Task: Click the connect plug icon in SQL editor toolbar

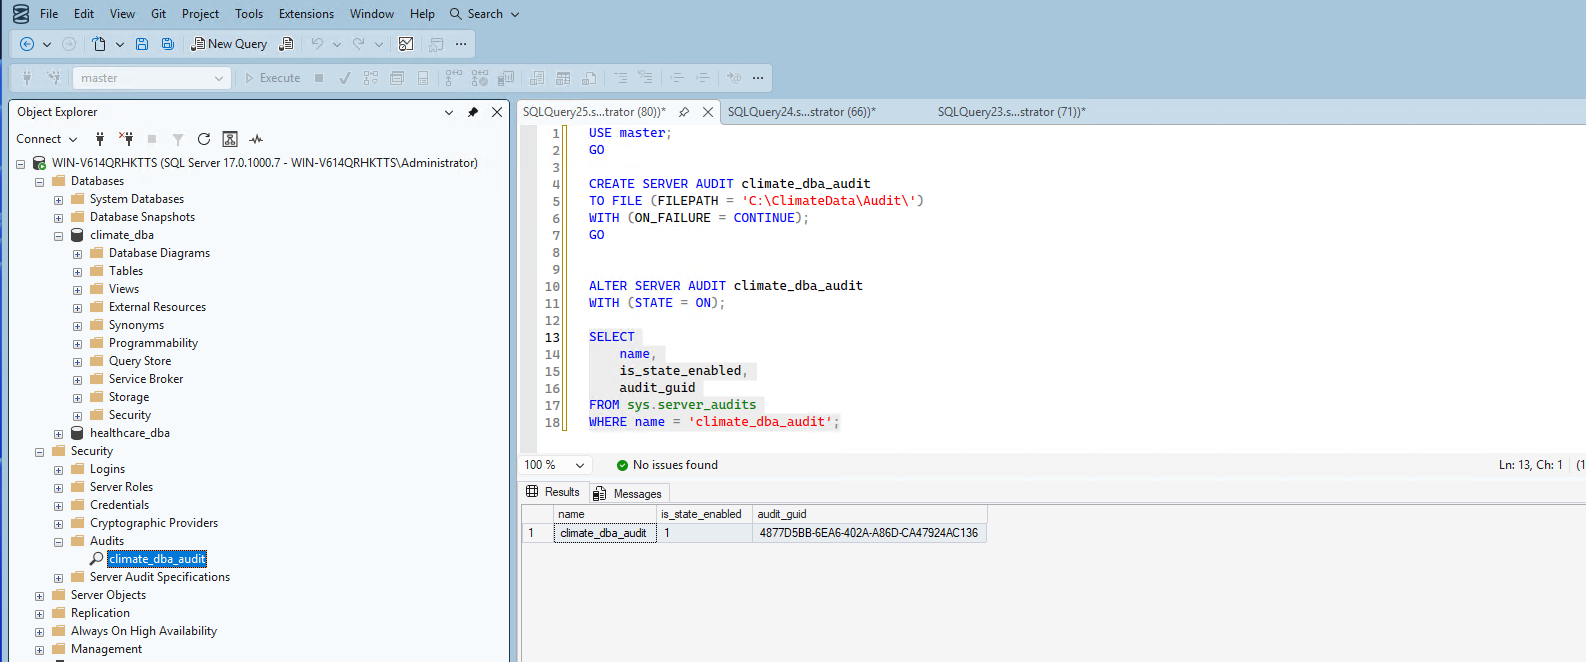Action: coord(27,78)
